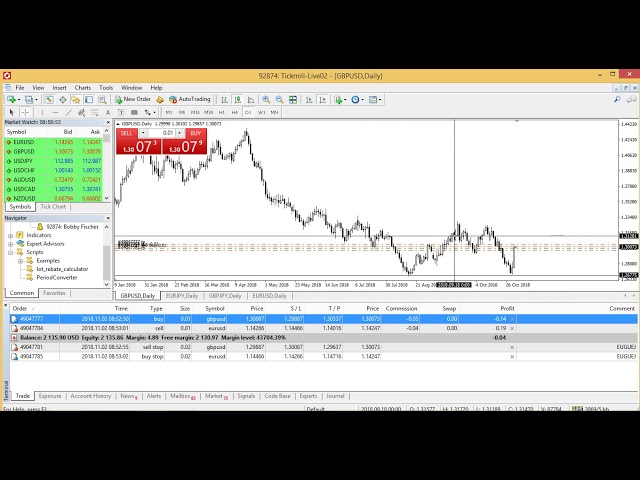Select USDJPY in Market Watch
The image size is (640, 480).
pos(22,160)
